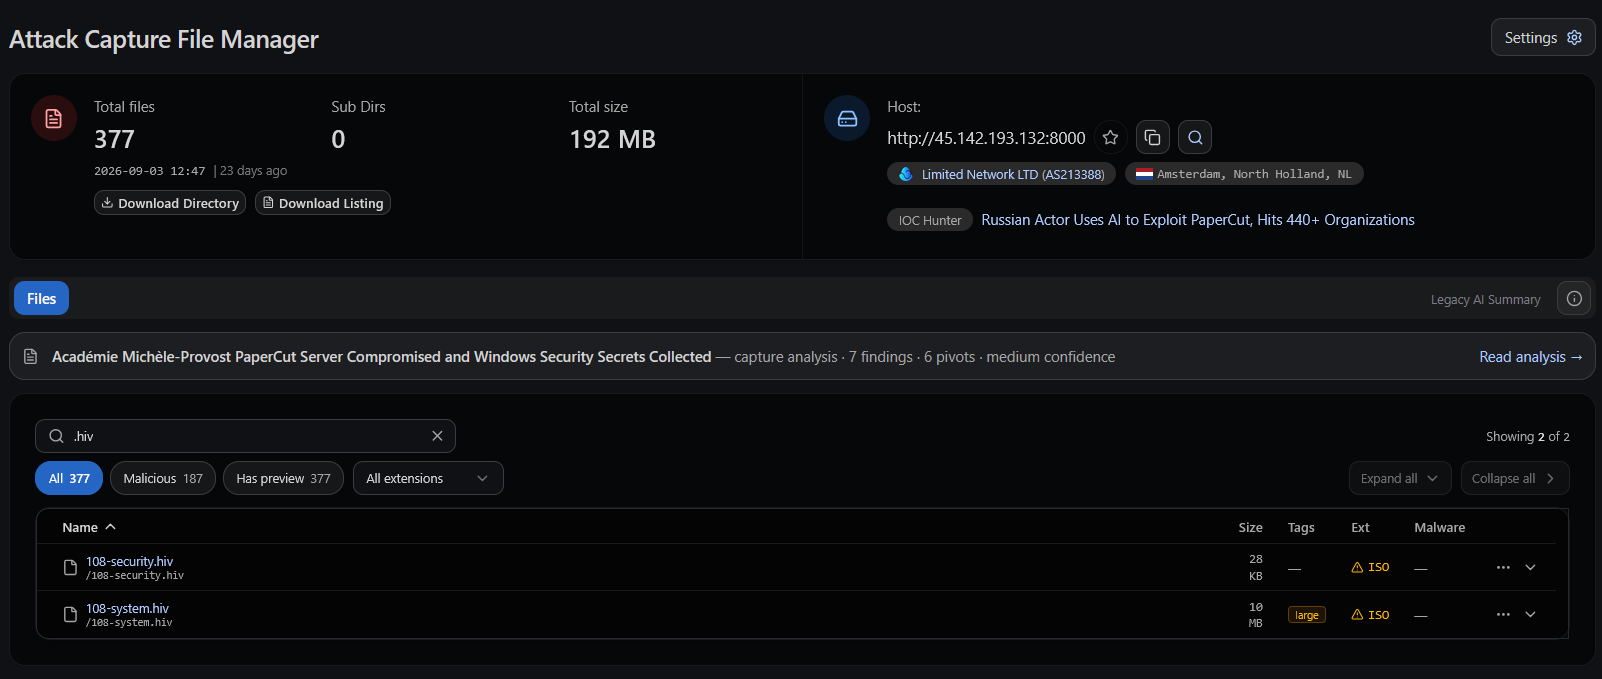Screen dimensions: 1602x679
Task: Click the file icon for 108-security.hiv
Action: coord(70,567)
